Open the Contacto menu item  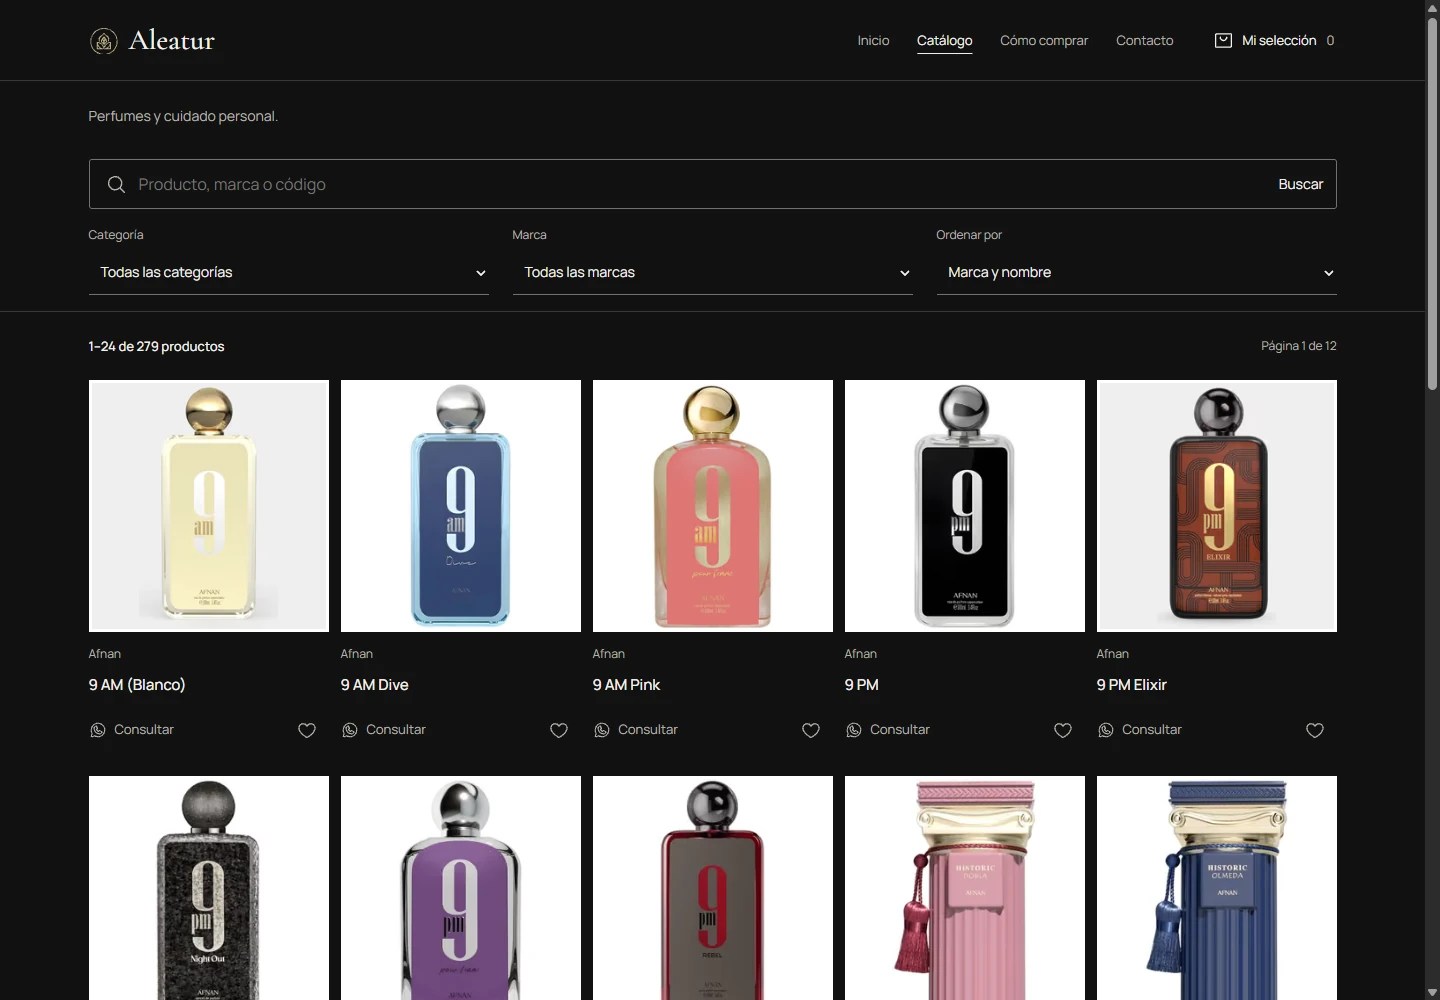1145,41
